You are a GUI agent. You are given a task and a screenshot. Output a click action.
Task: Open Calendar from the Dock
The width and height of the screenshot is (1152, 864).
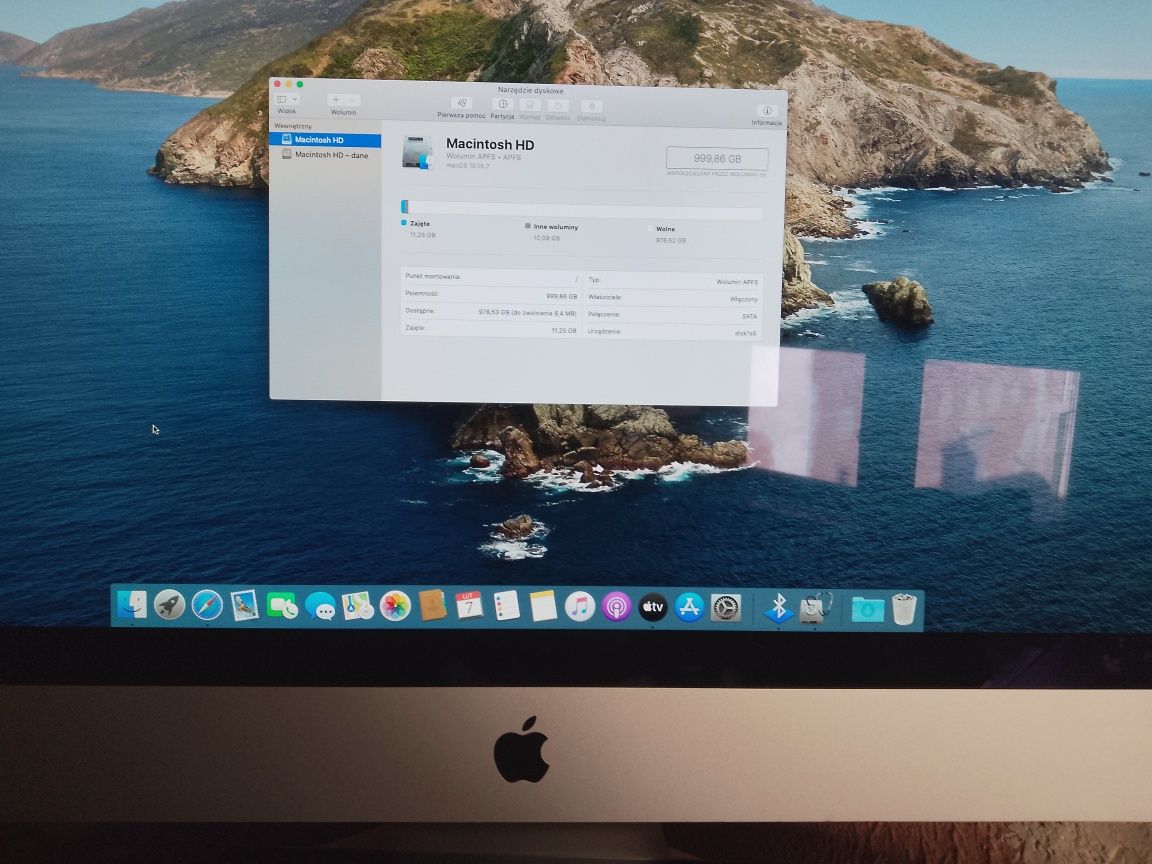pyautogui.click(x=469, y=606)
